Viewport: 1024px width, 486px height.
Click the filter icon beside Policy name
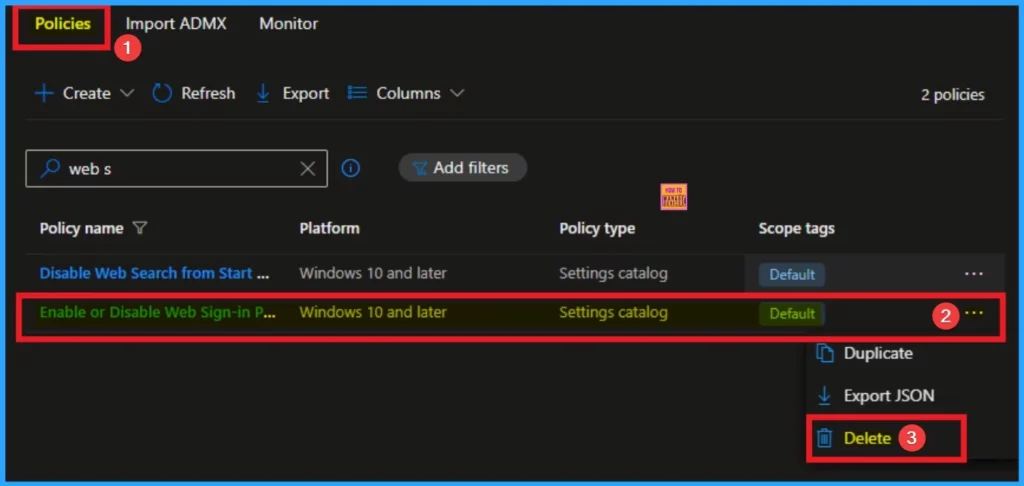click(x=139, y=228)
